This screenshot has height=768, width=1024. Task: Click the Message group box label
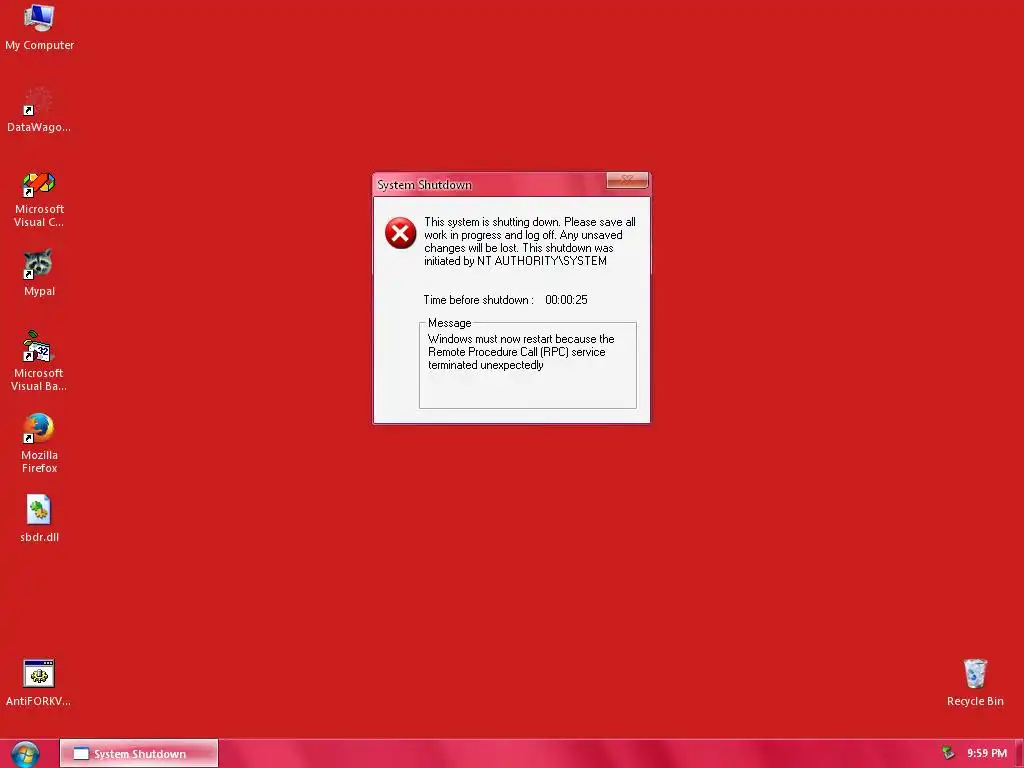(x=449, y=323)
